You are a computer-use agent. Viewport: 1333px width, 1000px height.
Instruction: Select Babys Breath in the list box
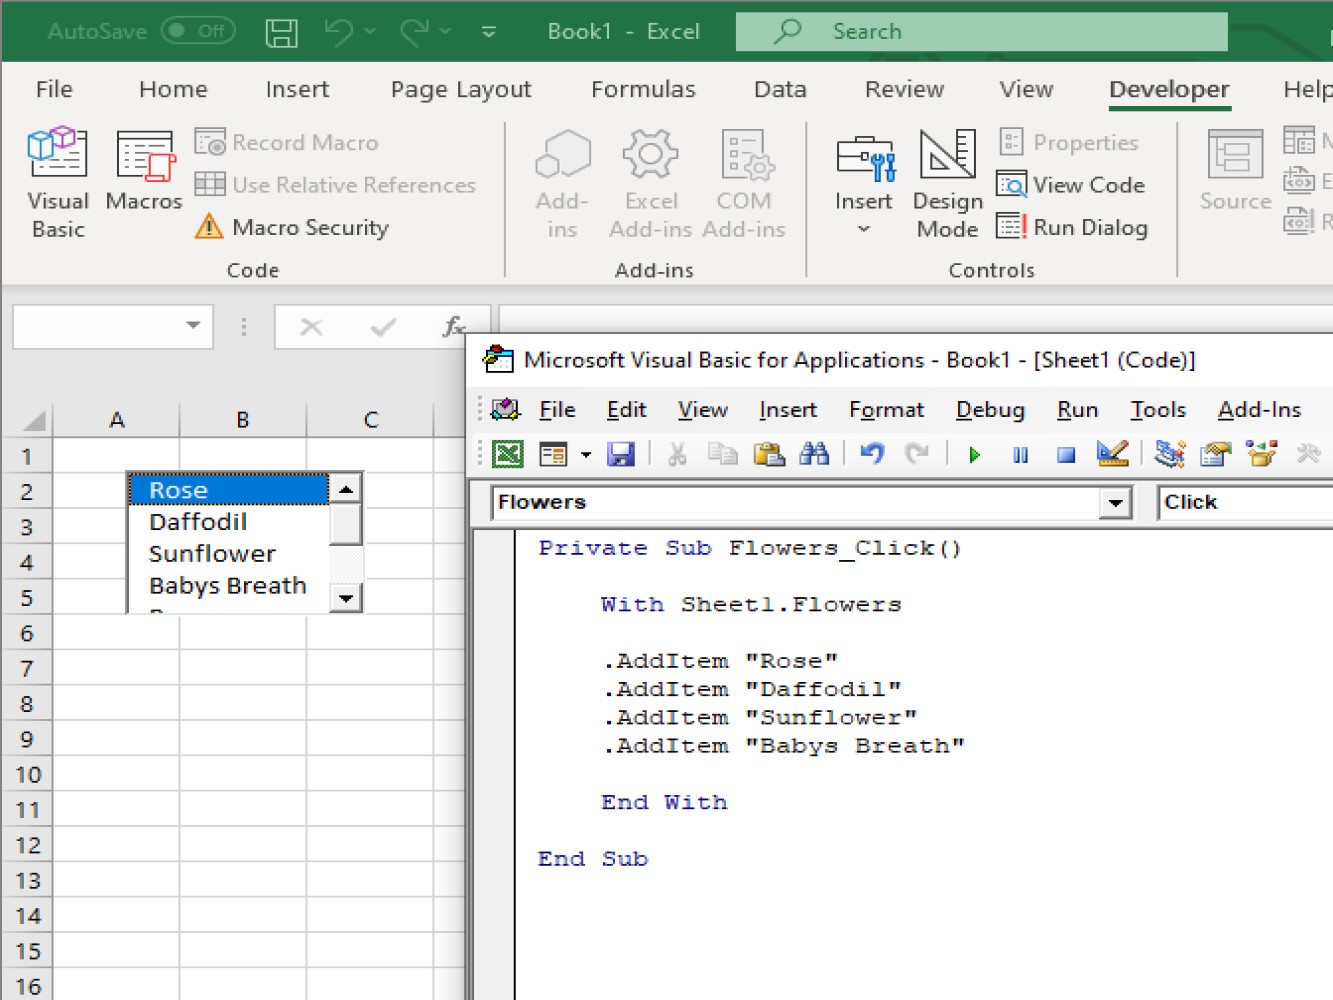click(x=229, y=586)
